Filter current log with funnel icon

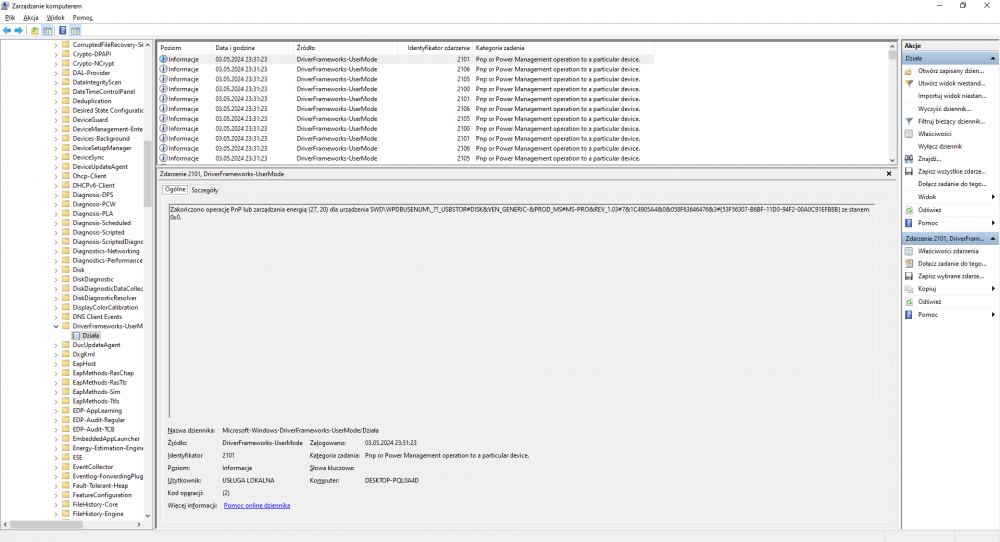pos(909,121)
